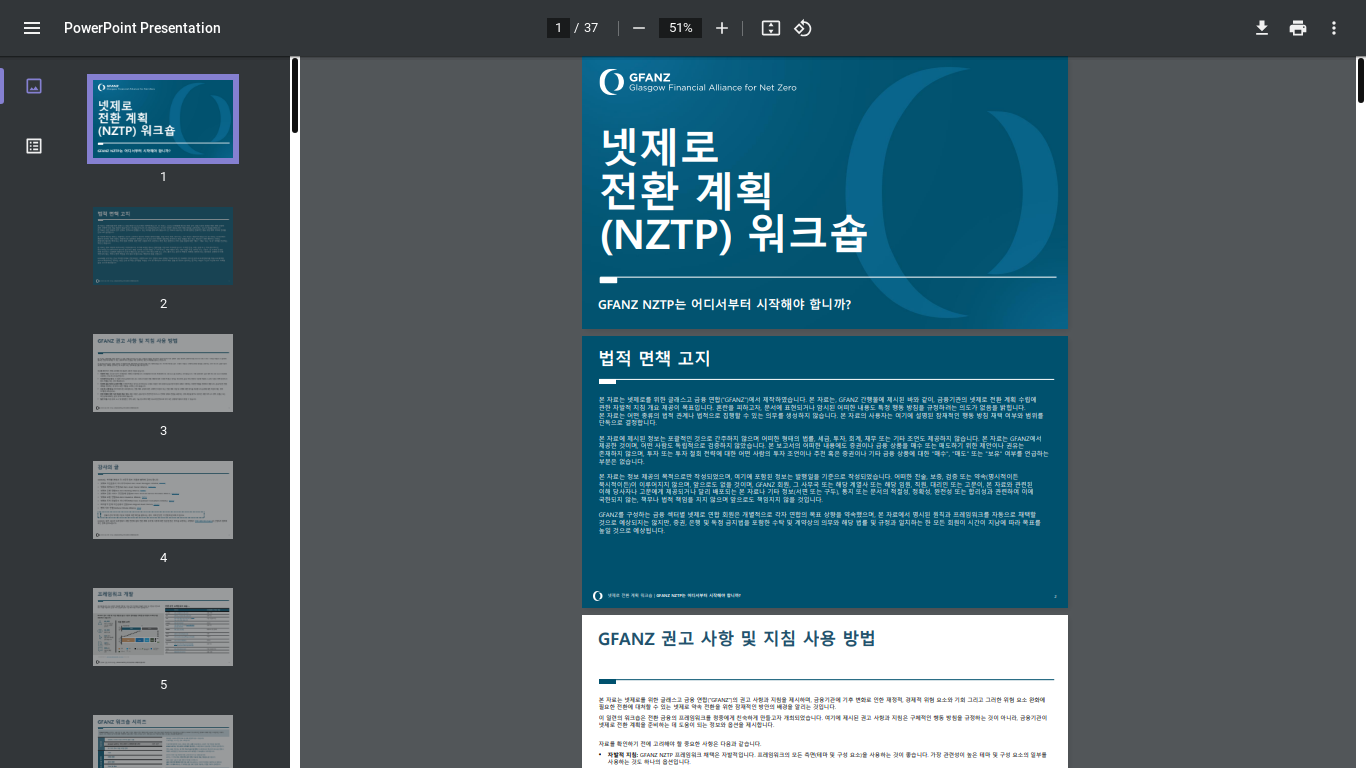Click the fit to page icon
The width and height of the screenshot is (1366, 768).
pos(770,28)
